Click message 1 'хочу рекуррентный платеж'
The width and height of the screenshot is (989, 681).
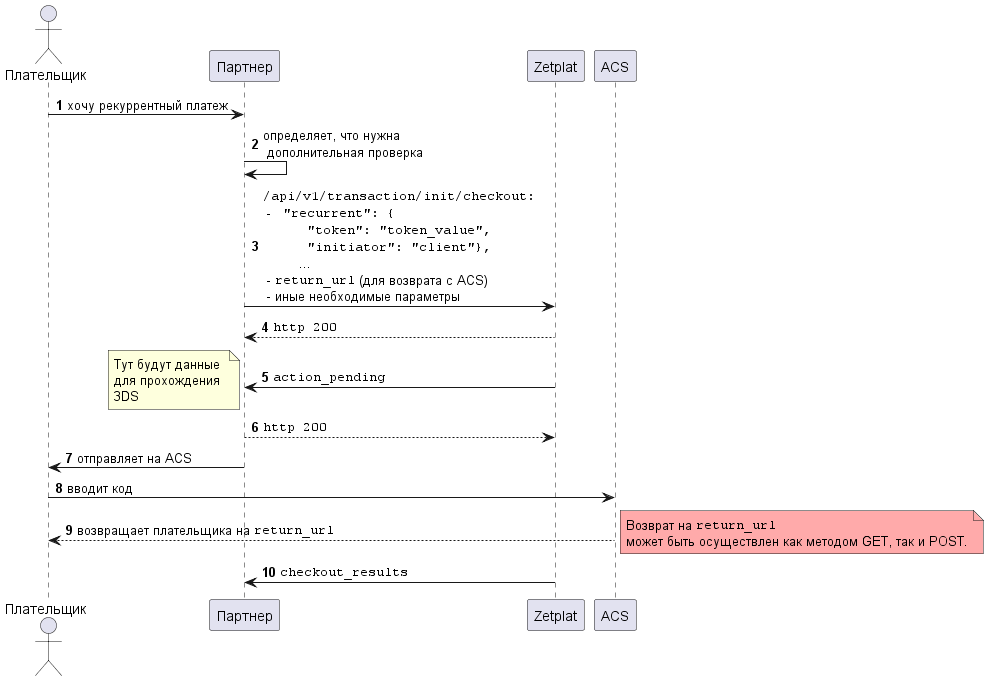point(148,105)
